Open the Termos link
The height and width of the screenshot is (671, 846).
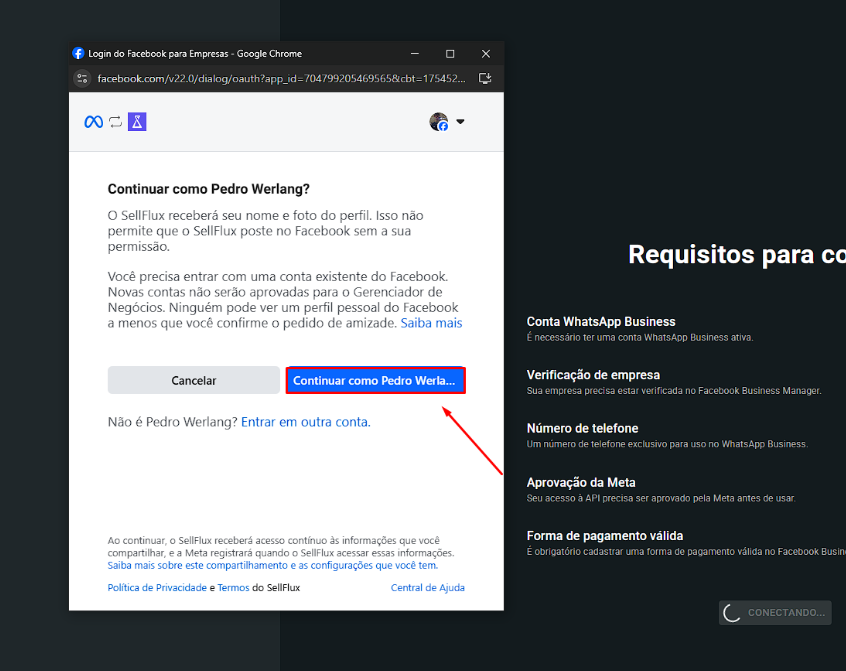(233, 587)
